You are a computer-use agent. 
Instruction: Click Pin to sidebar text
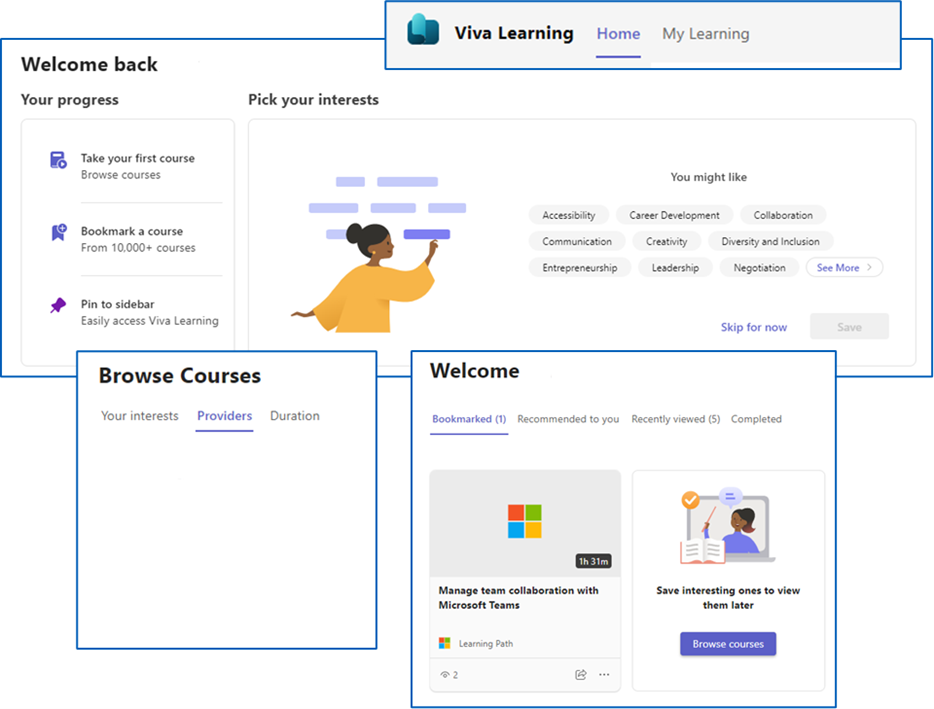[117, 304]
